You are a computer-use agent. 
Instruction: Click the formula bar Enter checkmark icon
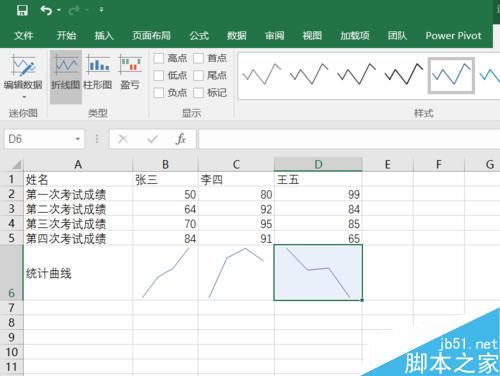[152, 139]
